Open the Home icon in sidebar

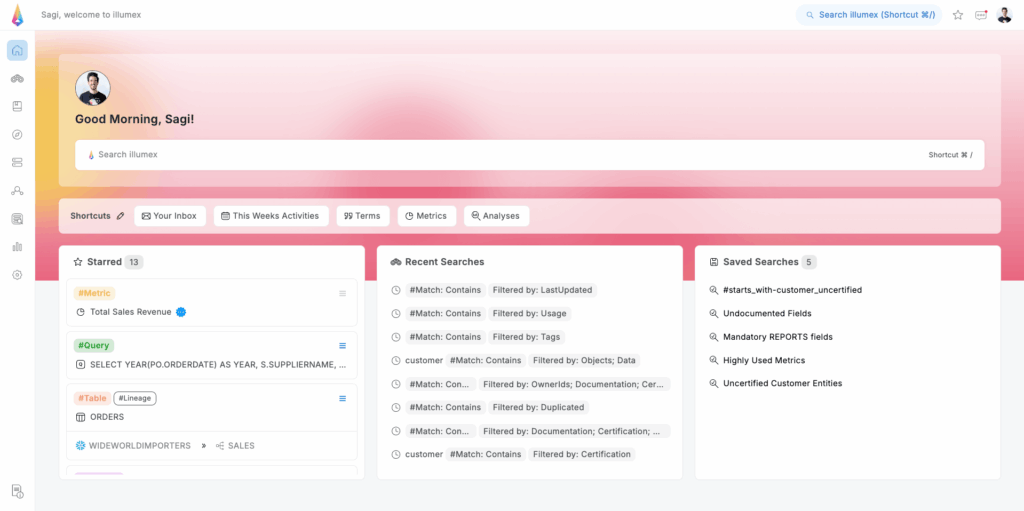17,50
